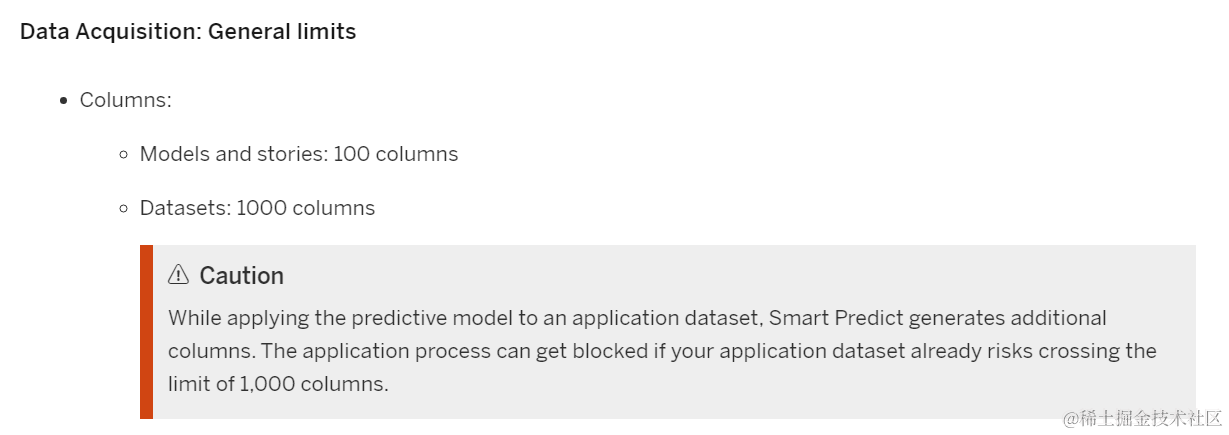Click the word General in the heading
The image size is (1229, 435).
(x=246, y=31)
